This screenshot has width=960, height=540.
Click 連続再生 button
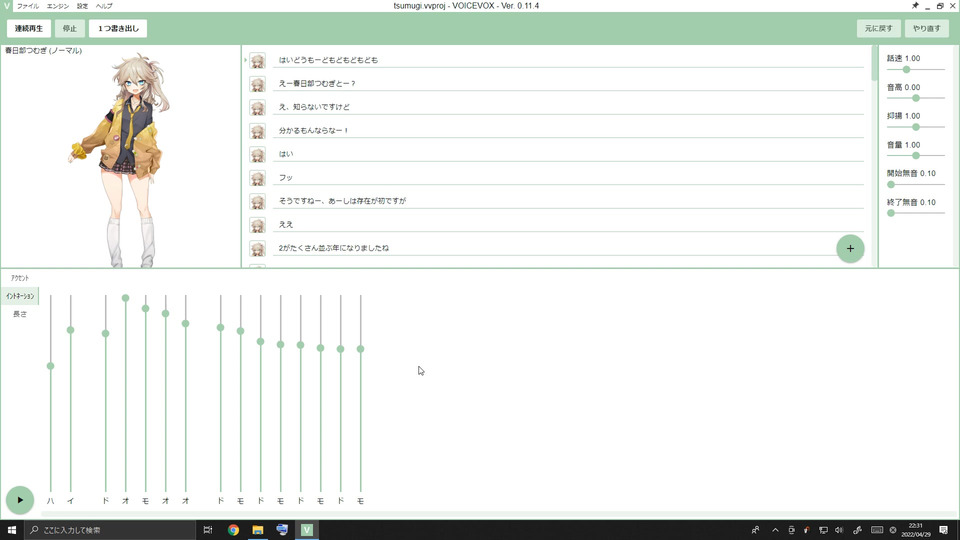point(29,28)
